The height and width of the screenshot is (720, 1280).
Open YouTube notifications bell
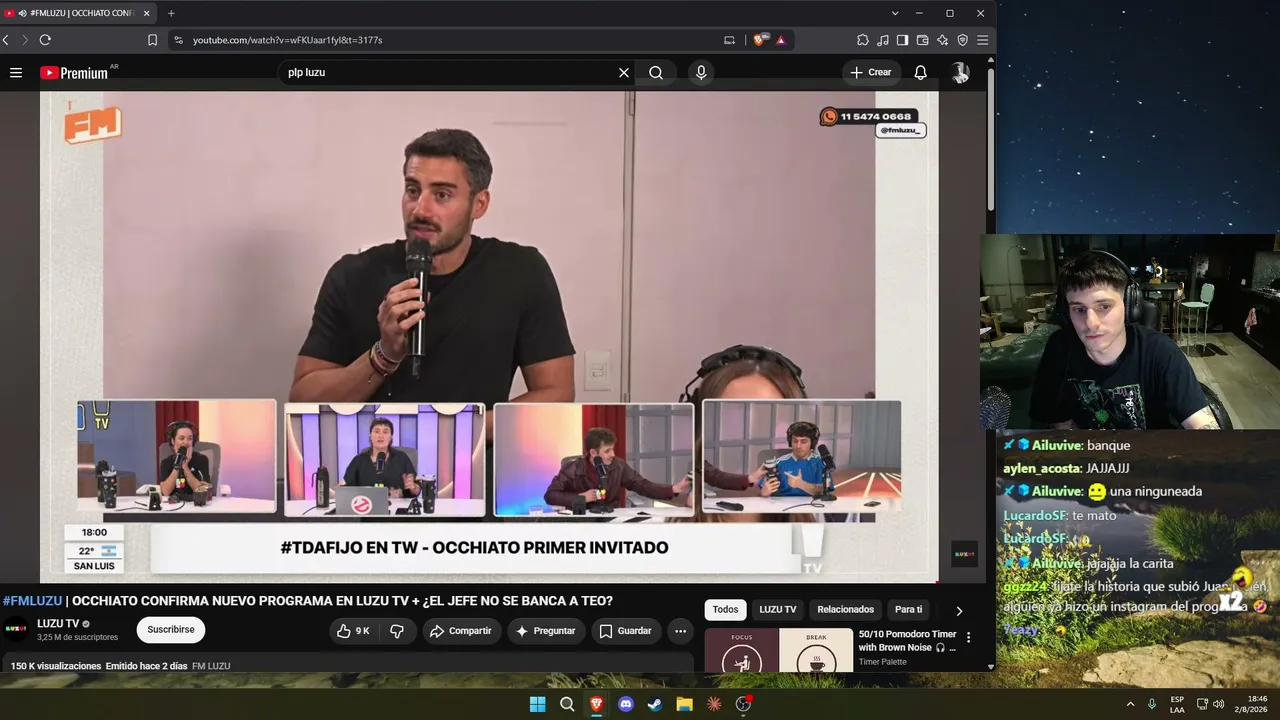[921, 73]
